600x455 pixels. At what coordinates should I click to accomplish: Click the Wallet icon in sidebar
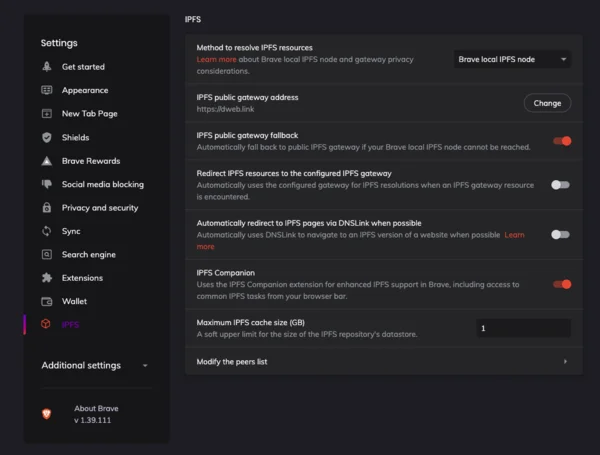(47, 302)
